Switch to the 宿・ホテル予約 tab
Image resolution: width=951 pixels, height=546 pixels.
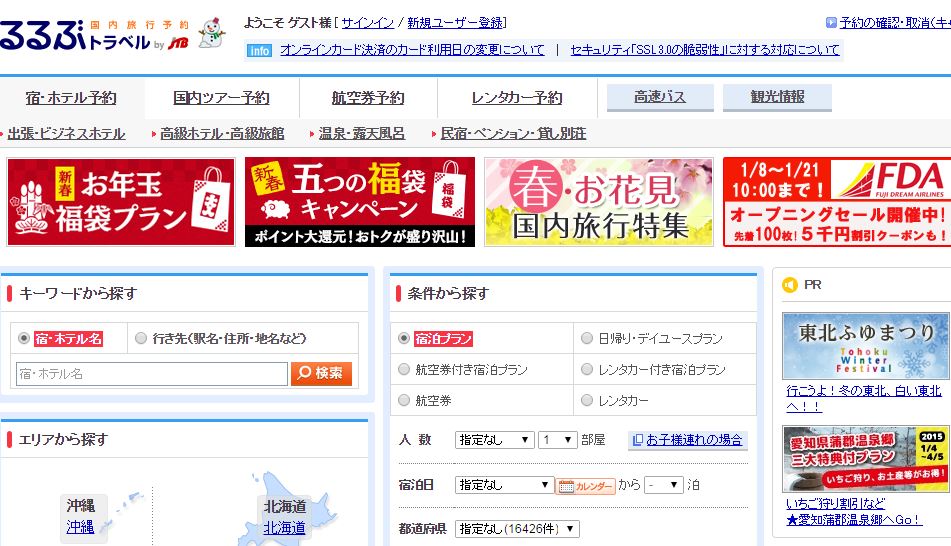tap(72, 98)
